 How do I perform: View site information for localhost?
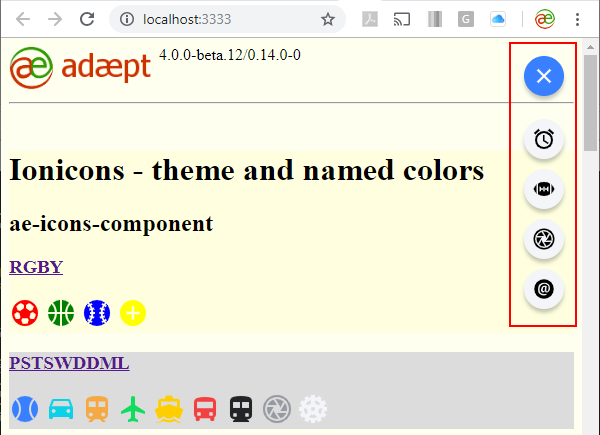tap(127, 19)
